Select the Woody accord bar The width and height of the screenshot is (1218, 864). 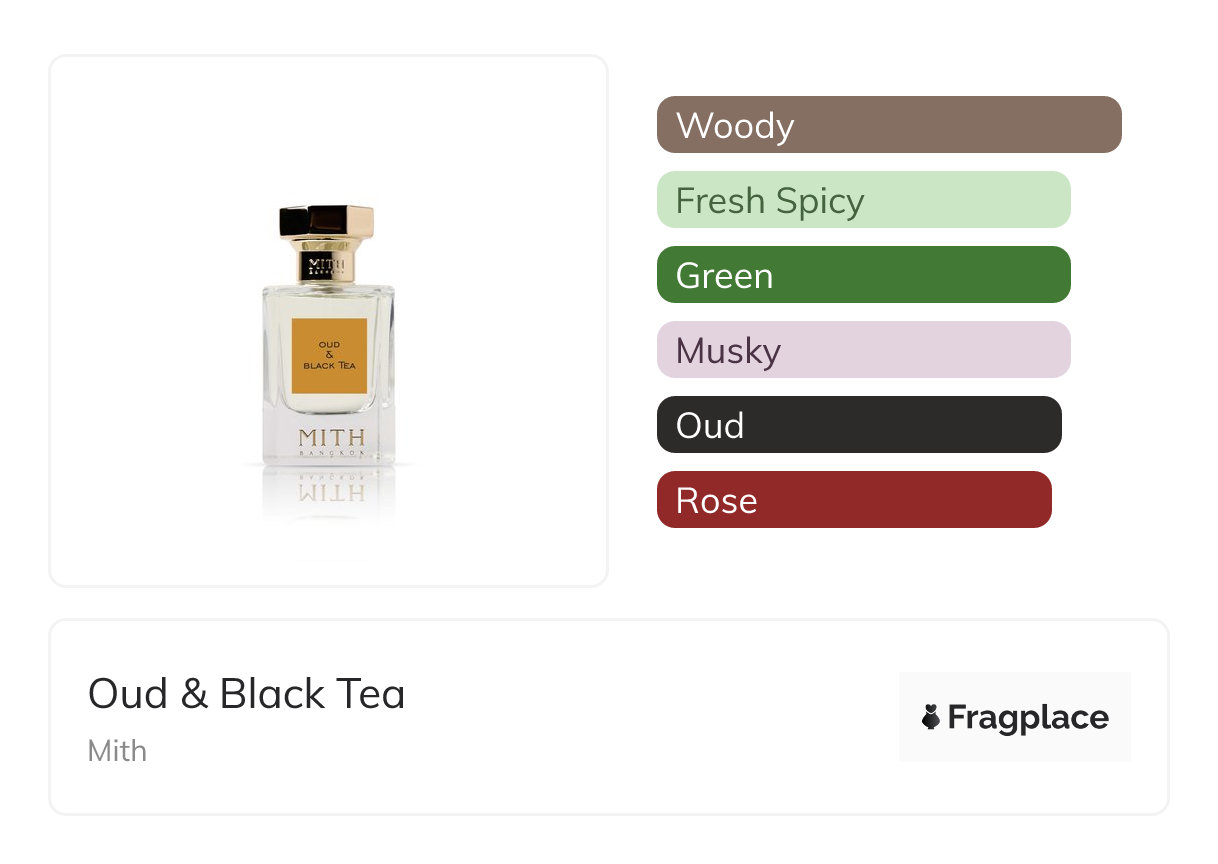click(888, 125)
